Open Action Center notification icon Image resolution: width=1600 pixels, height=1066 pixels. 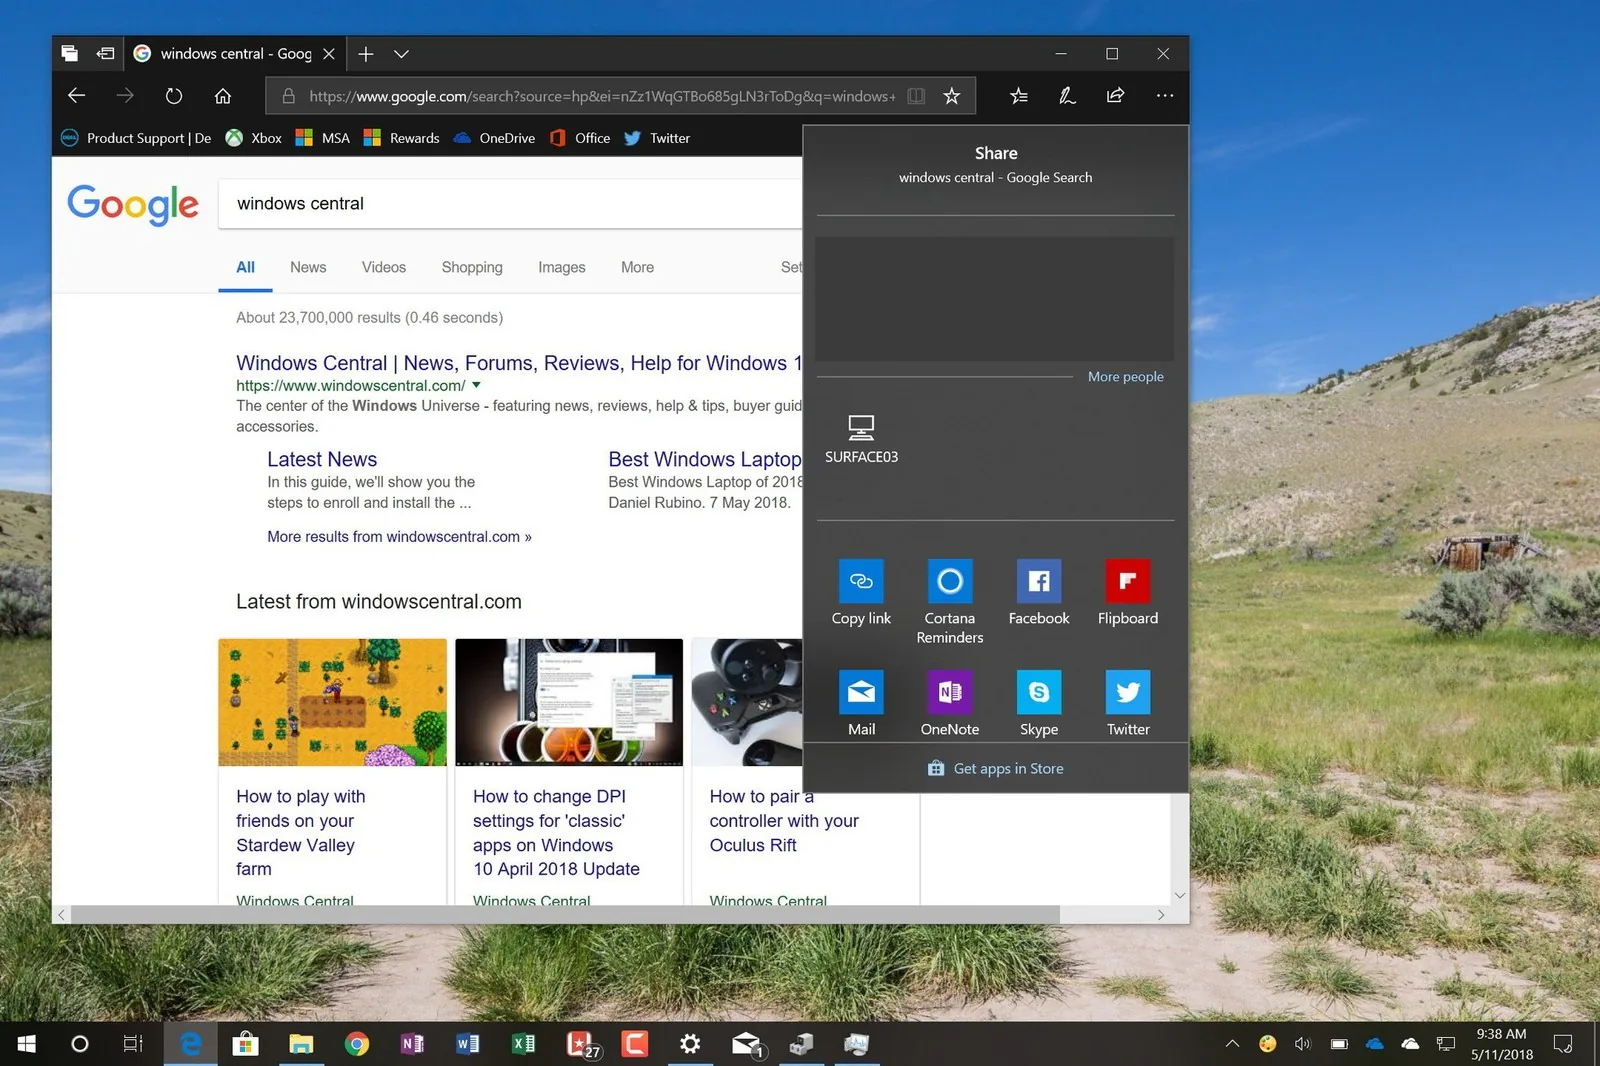1563,1044
